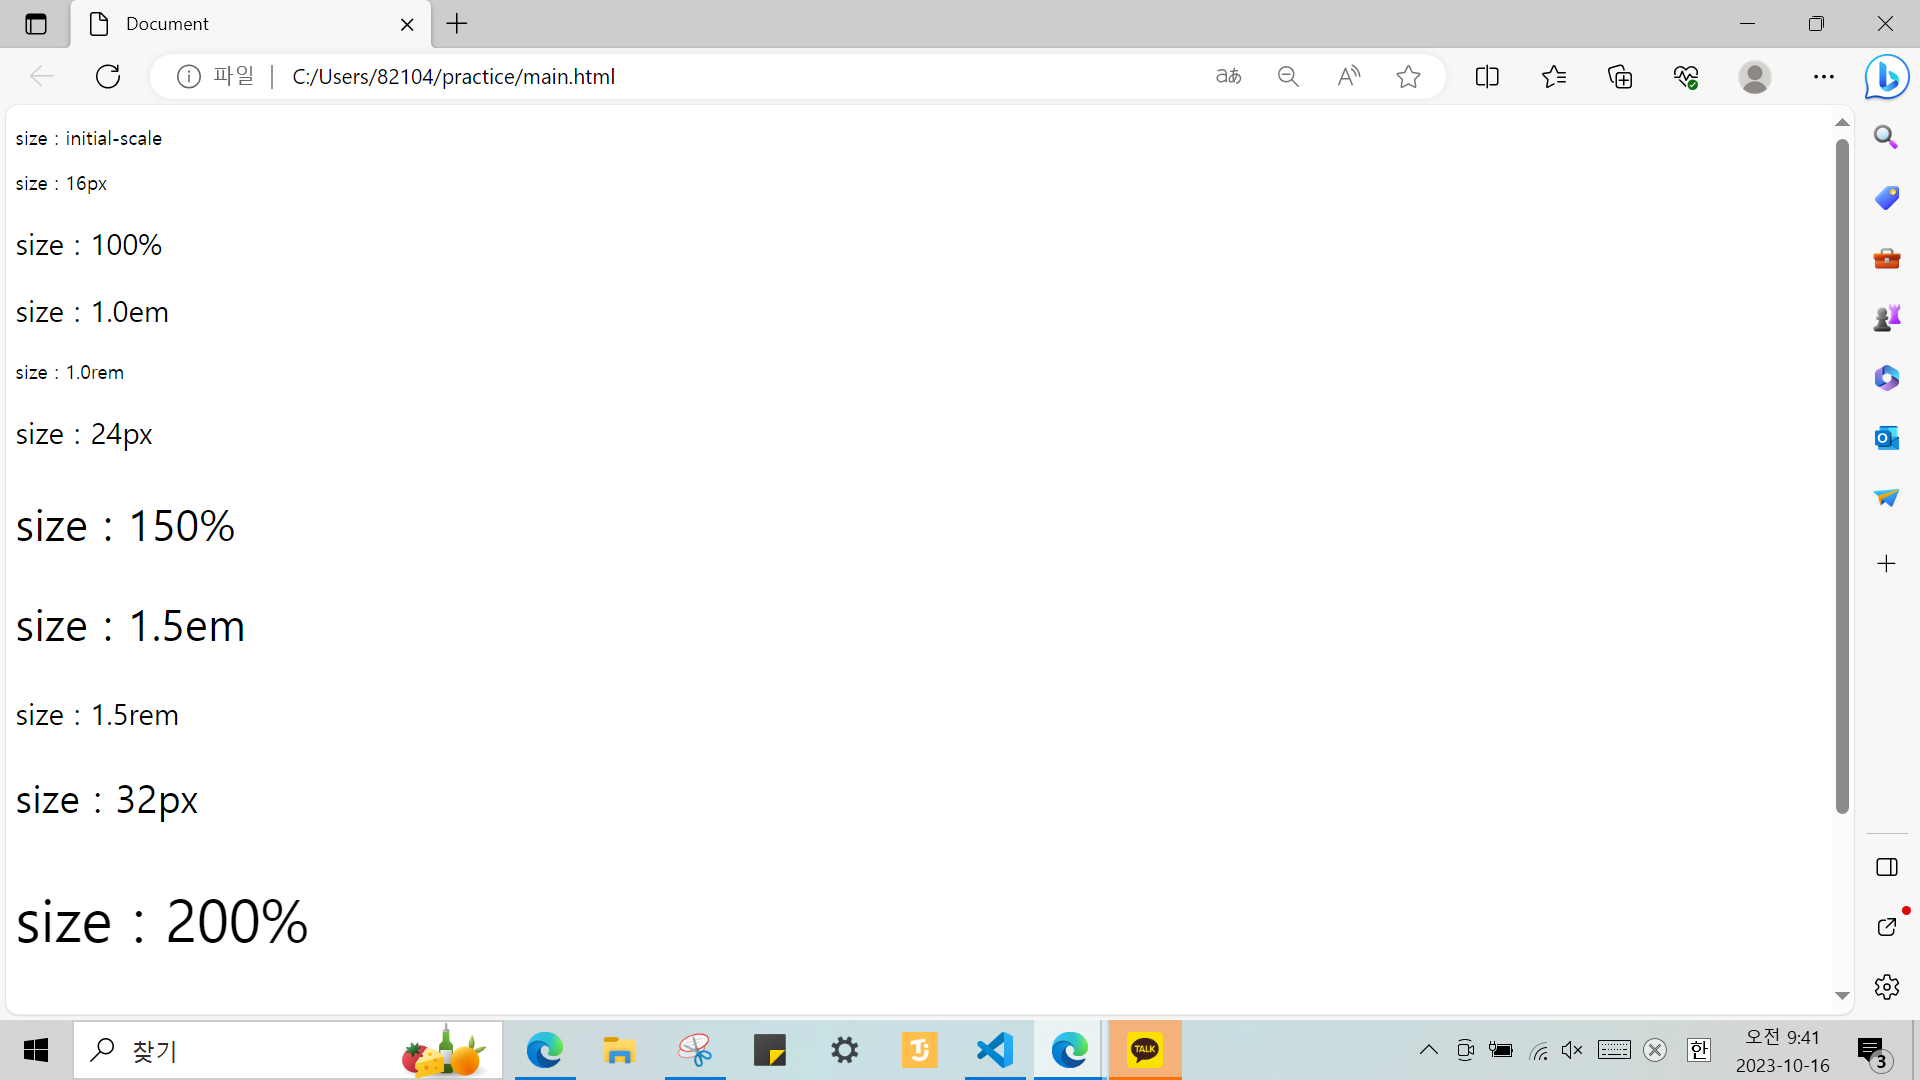Select the Document tab
Screen dimensions: 1920x1080
pyautogui.click(x=250, y=24)
